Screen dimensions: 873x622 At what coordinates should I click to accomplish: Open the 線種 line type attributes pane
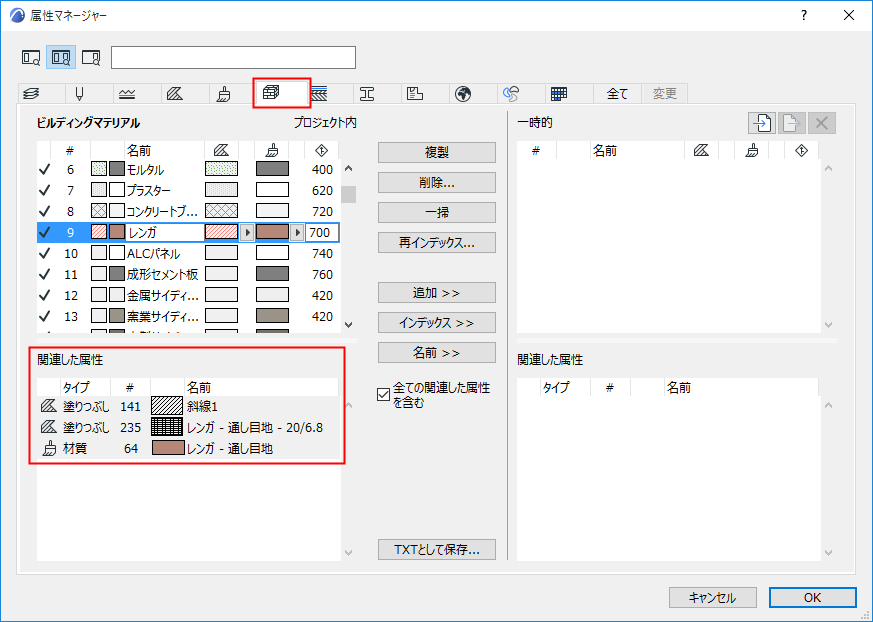point(125,93)
